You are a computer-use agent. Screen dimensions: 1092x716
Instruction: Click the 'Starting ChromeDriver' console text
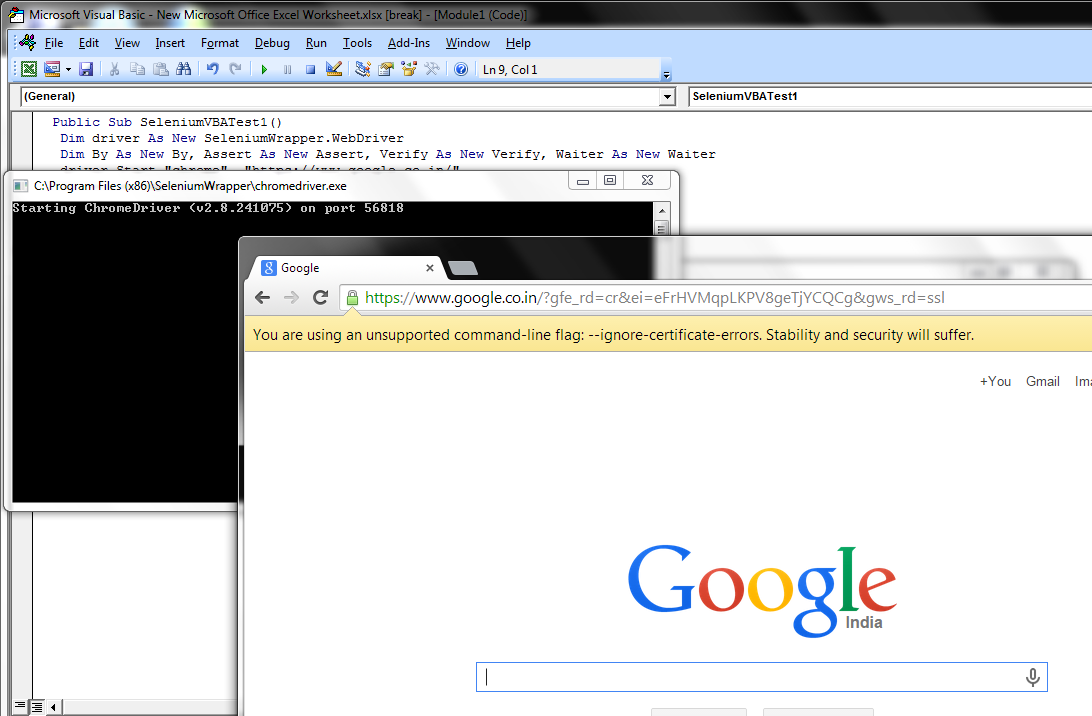(208, 208)
